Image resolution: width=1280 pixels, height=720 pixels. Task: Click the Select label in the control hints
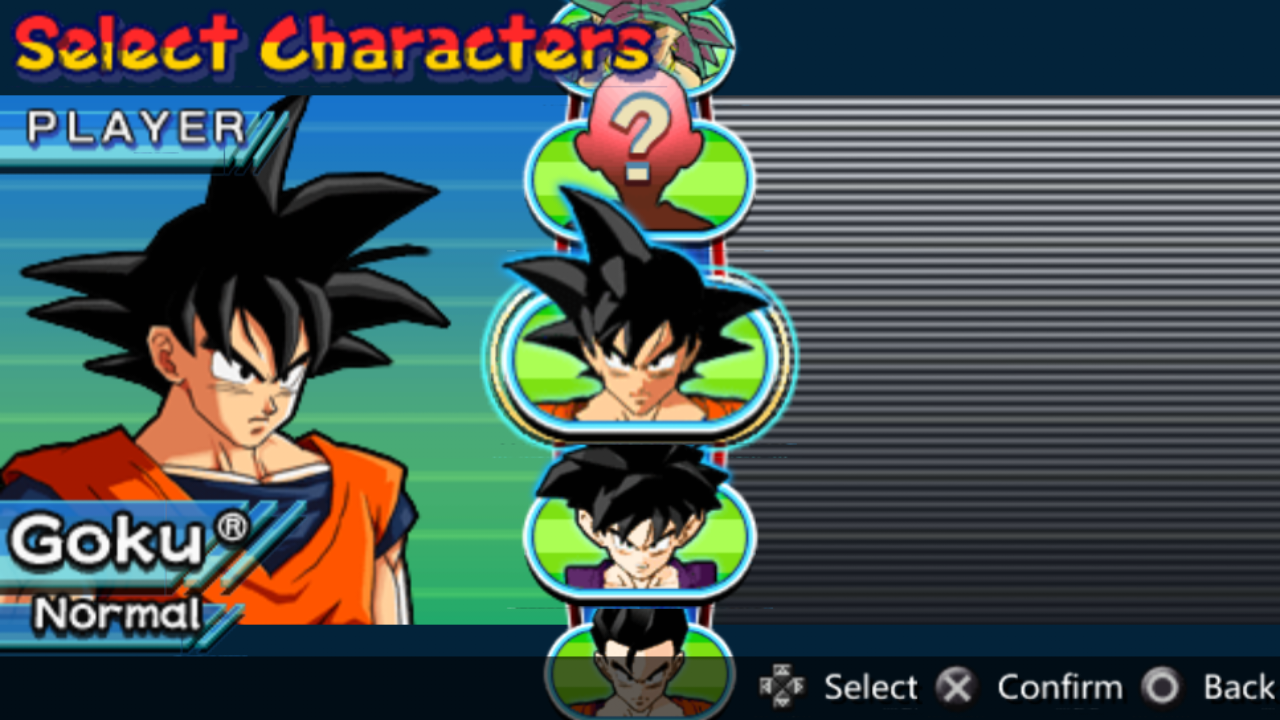870,687
